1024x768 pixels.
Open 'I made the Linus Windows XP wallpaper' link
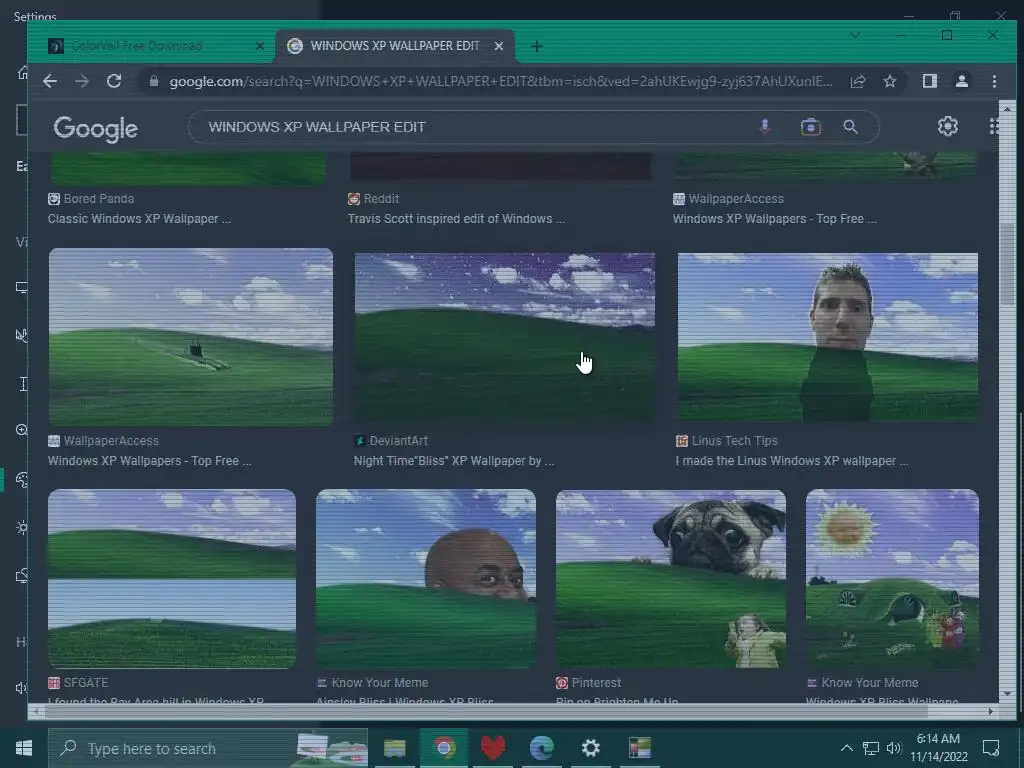click(x=792, y=461)
